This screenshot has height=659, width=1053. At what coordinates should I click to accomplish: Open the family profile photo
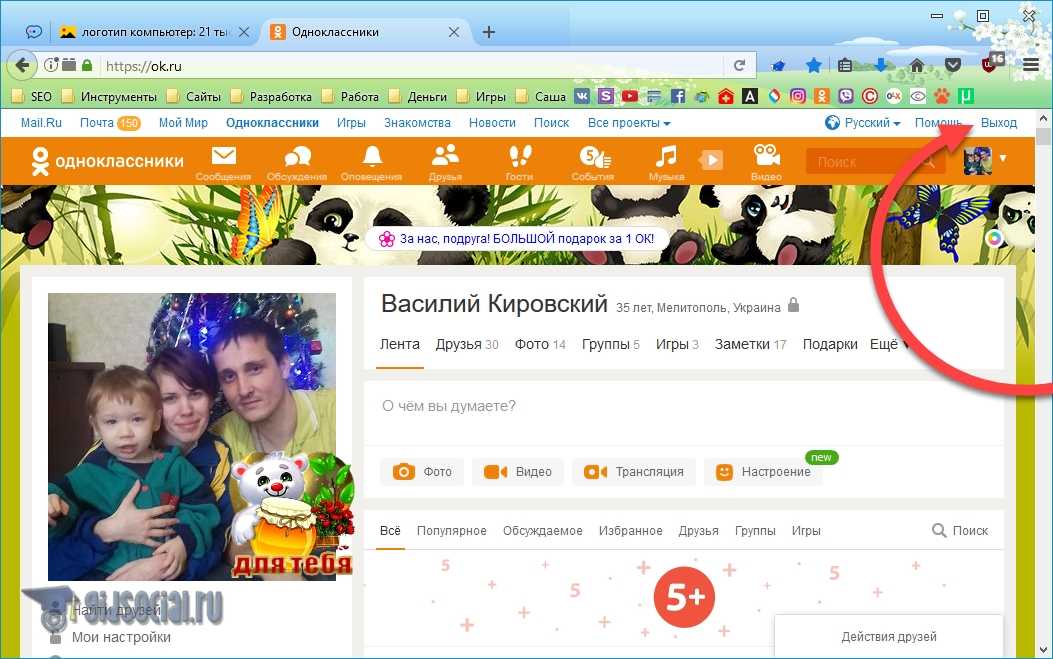[192, 436]
